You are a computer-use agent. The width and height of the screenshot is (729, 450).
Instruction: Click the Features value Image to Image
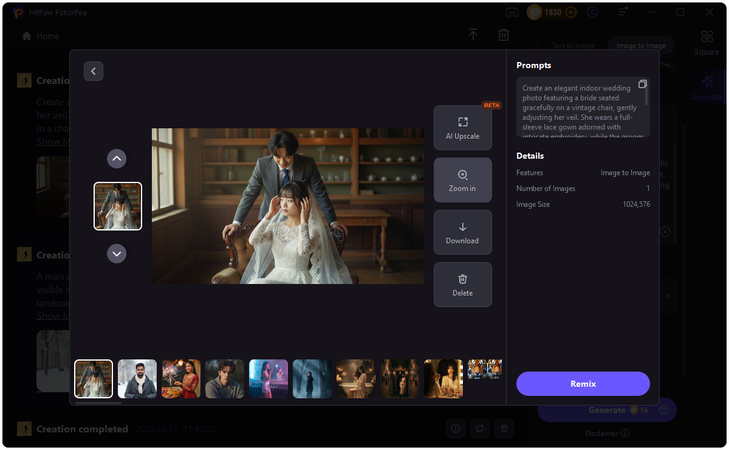point(625,172)
